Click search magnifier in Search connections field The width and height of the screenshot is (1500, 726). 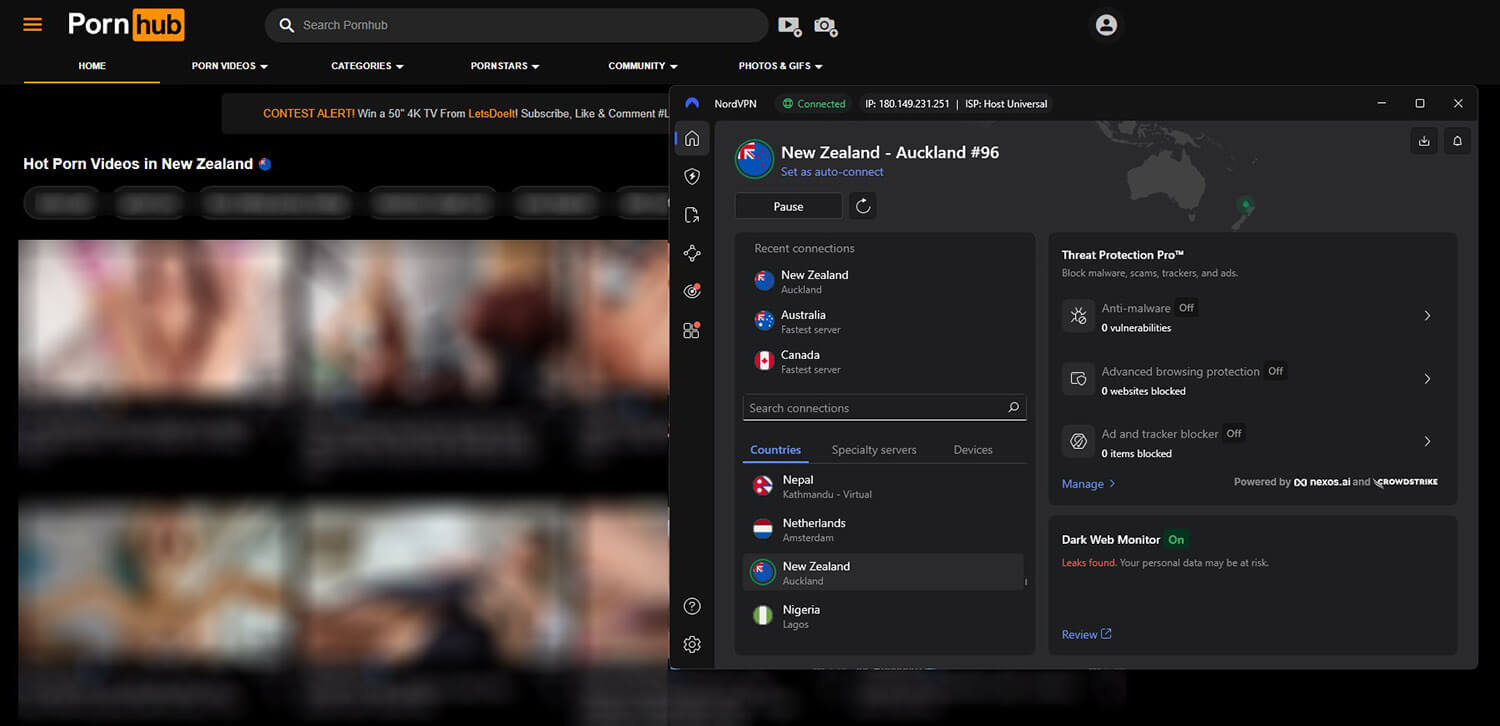(1013, 407)
